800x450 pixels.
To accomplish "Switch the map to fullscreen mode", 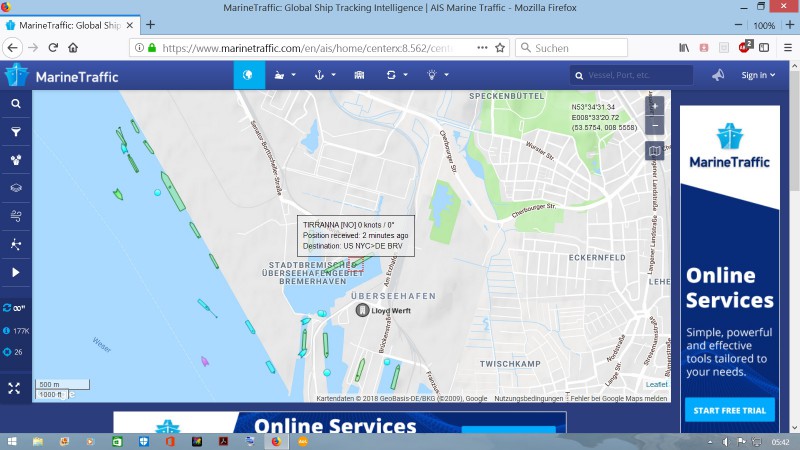I will coord(14,388).
